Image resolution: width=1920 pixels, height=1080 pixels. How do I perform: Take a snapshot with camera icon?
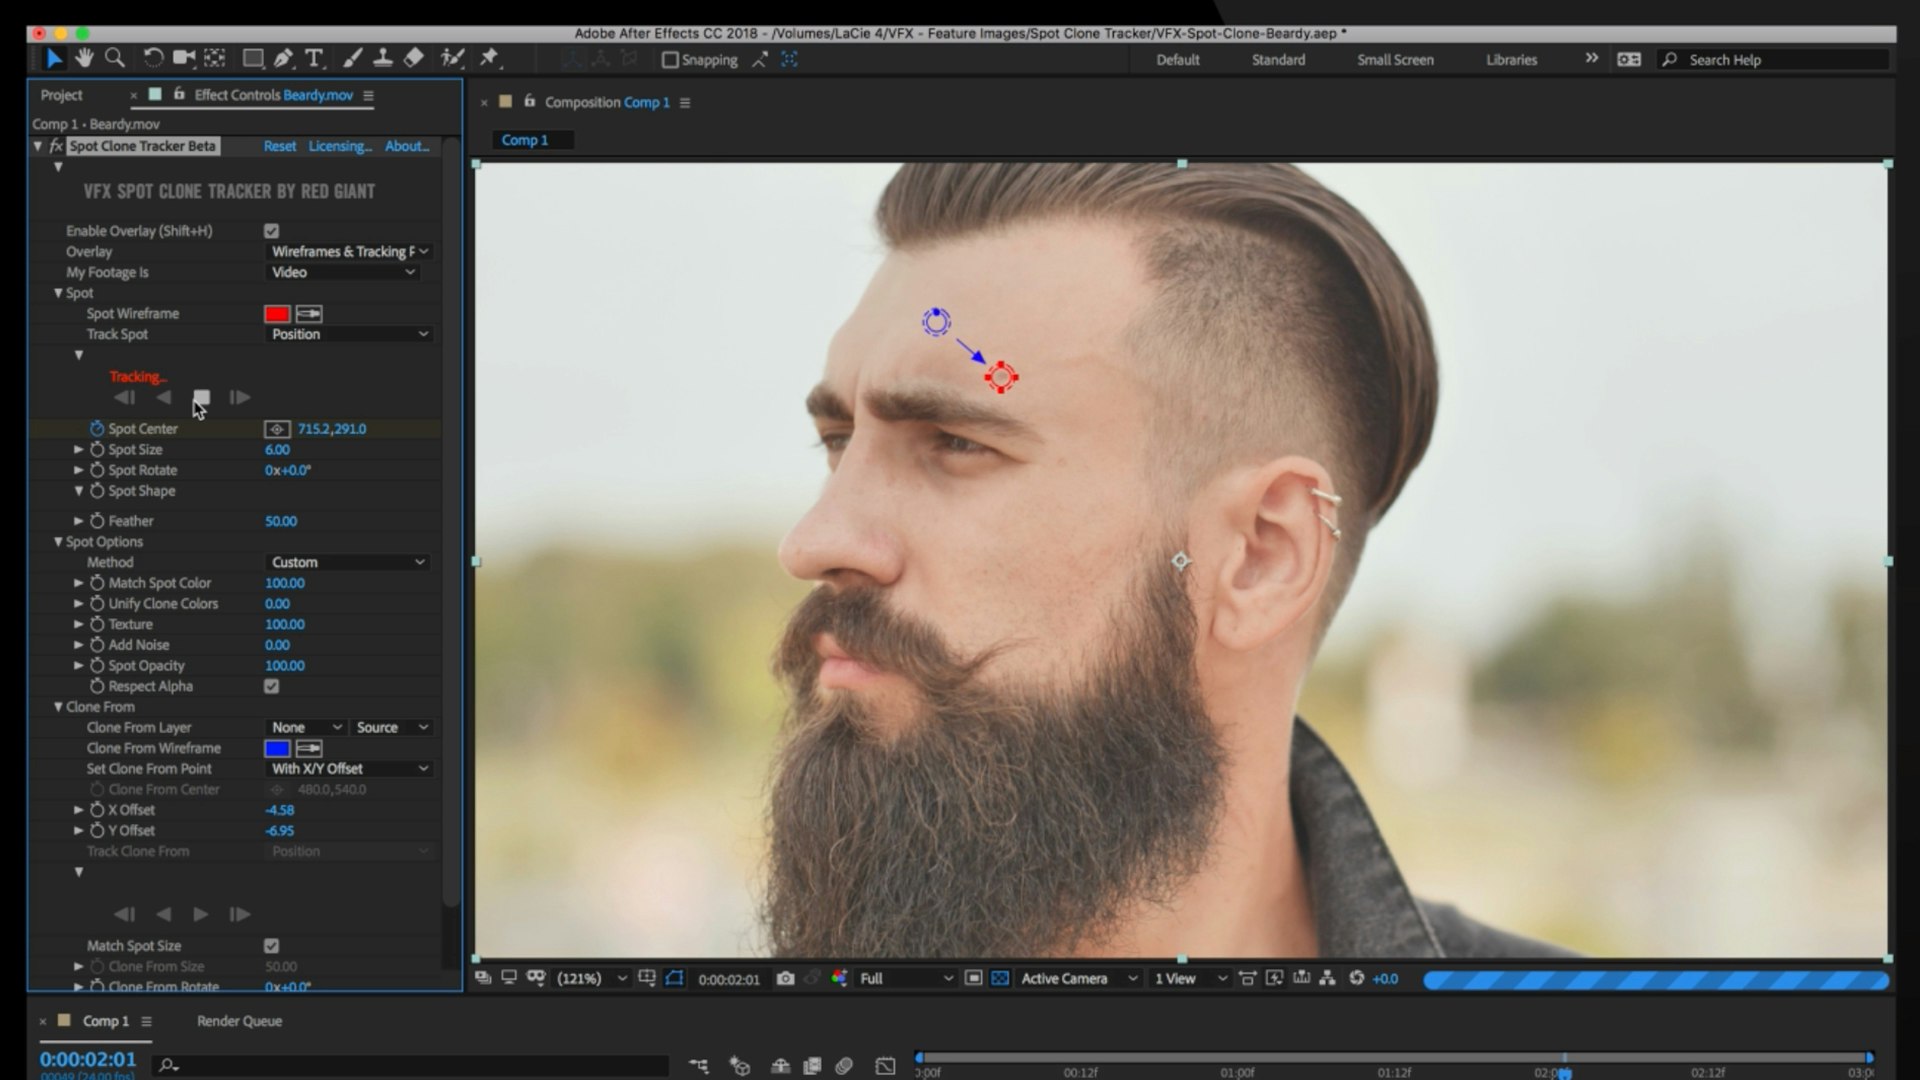click(786, 978)
